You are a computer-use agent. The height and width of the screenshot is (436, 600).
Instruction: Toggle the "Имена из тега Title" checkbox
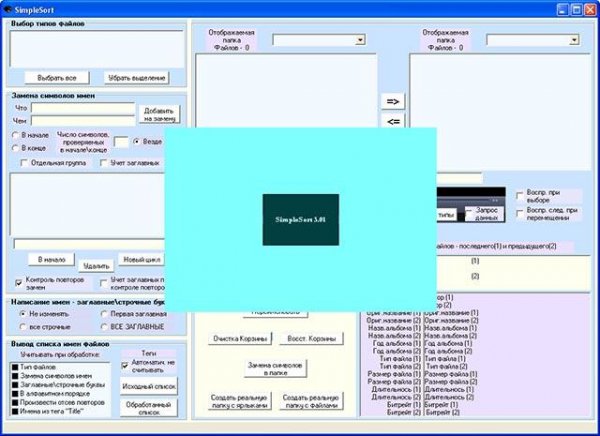[15, 412]
